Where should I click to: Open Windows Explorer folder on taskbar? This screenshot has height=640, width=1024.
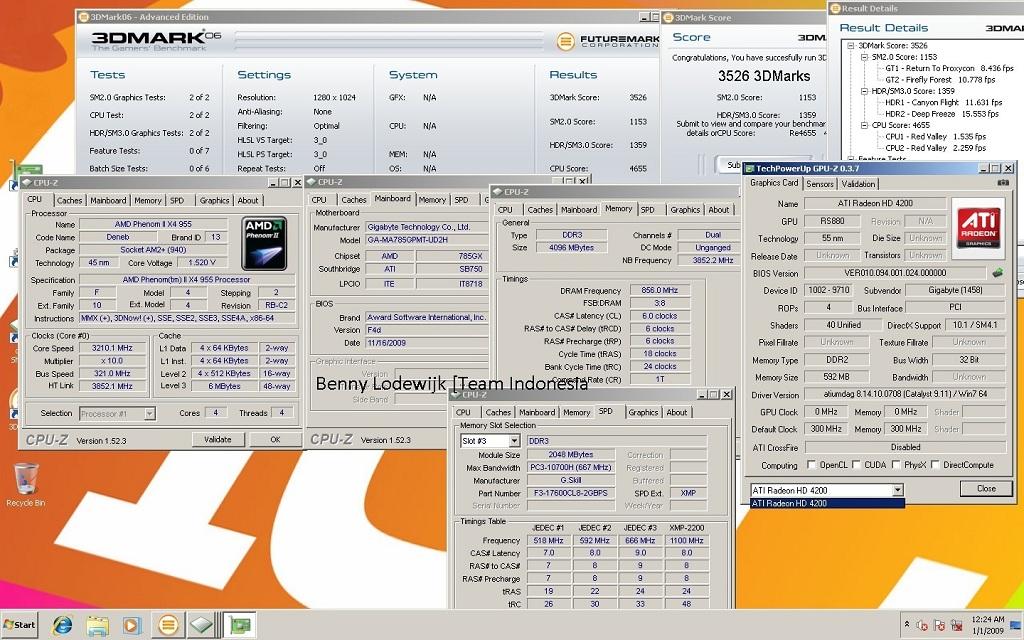click(97, 625)
